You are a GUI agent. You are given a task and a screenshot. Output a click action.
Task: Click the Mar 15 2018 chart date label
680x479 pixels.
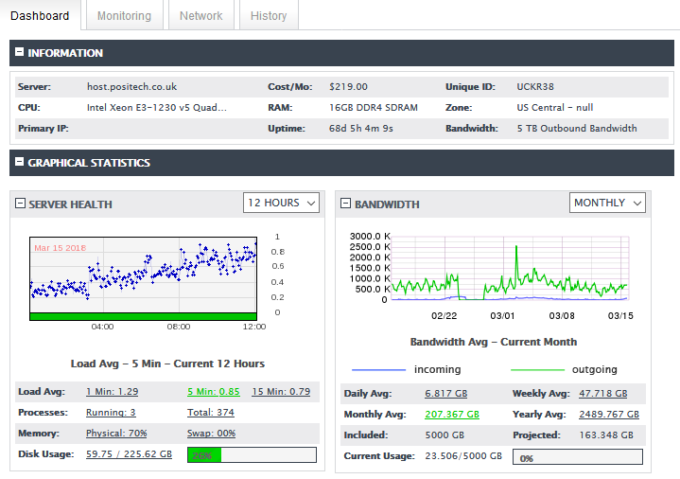[60, 248]
